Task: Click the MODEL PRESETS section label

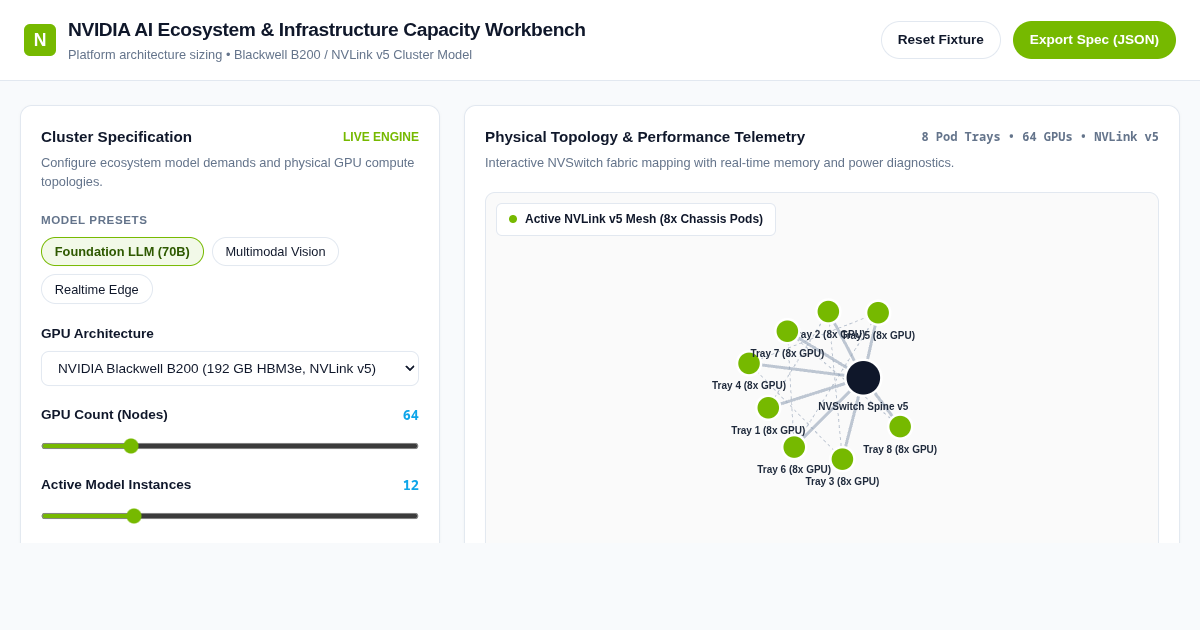Action: pyautogui.click(x=94, y=220)
